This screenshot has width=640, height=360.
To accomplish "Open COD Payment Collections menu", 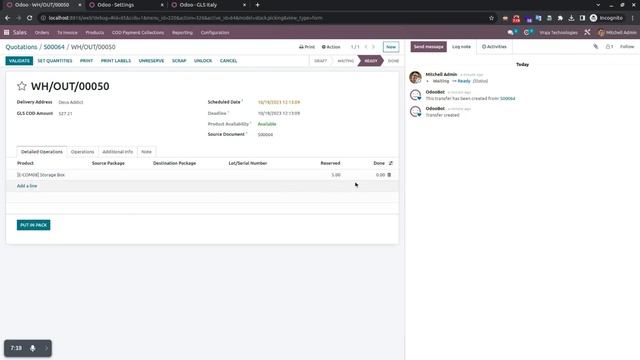I will click(x=138, y=32).
